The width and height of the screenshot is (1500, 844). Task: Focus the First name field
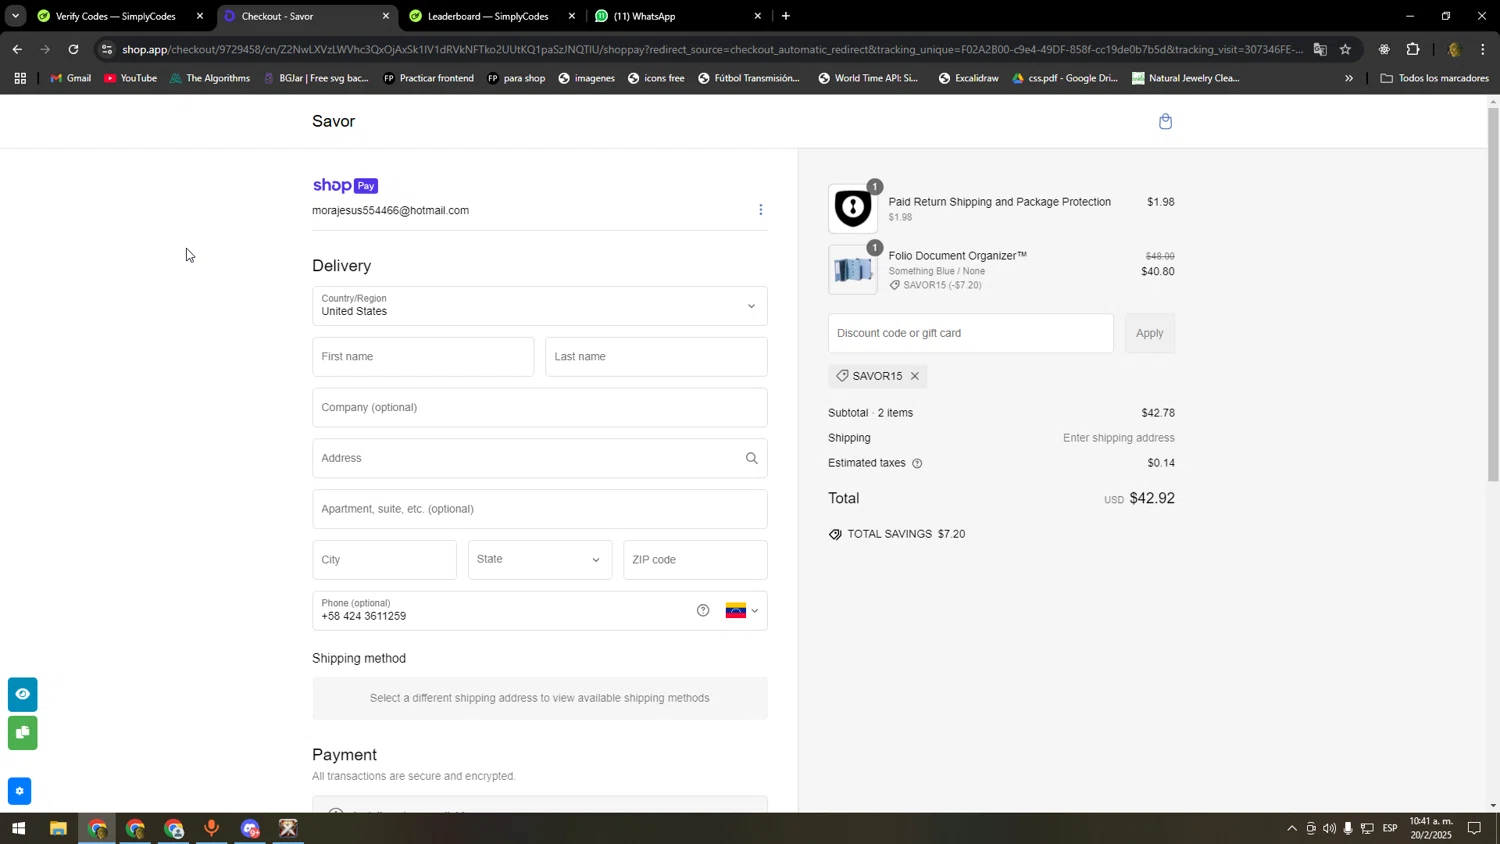click(x=423, y=357)
